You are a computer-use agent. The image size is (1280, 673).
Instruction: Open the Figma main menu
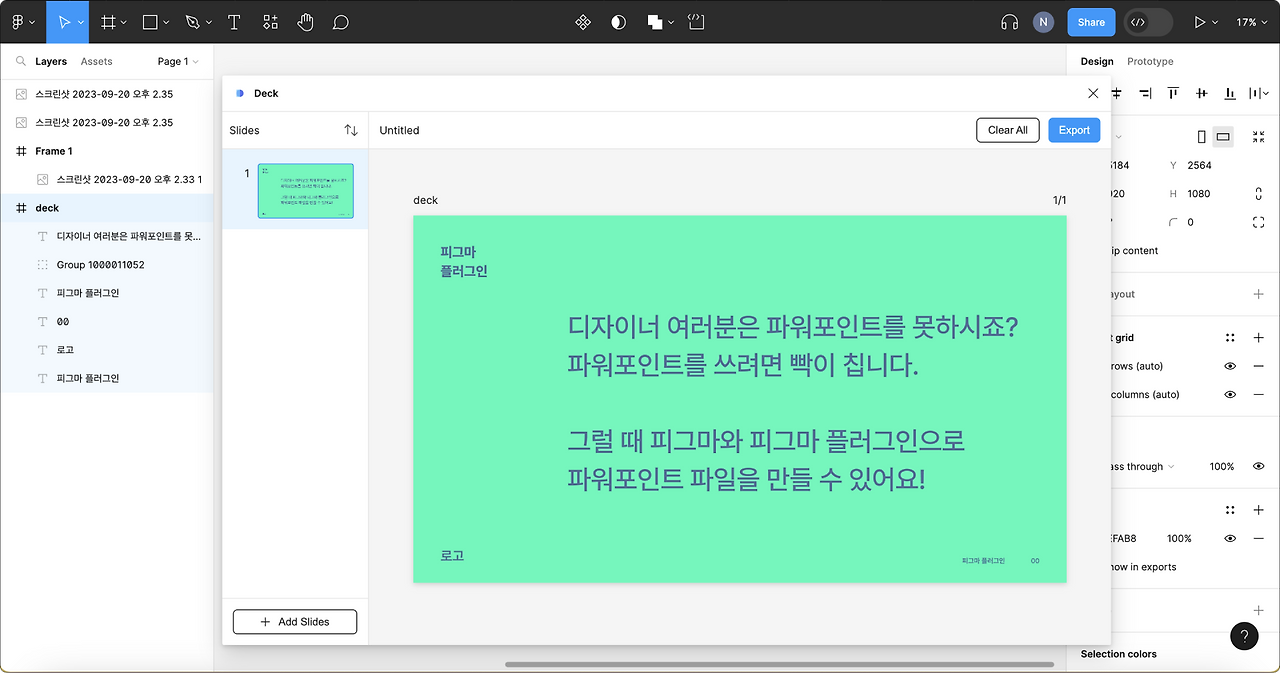pos(22,21)
